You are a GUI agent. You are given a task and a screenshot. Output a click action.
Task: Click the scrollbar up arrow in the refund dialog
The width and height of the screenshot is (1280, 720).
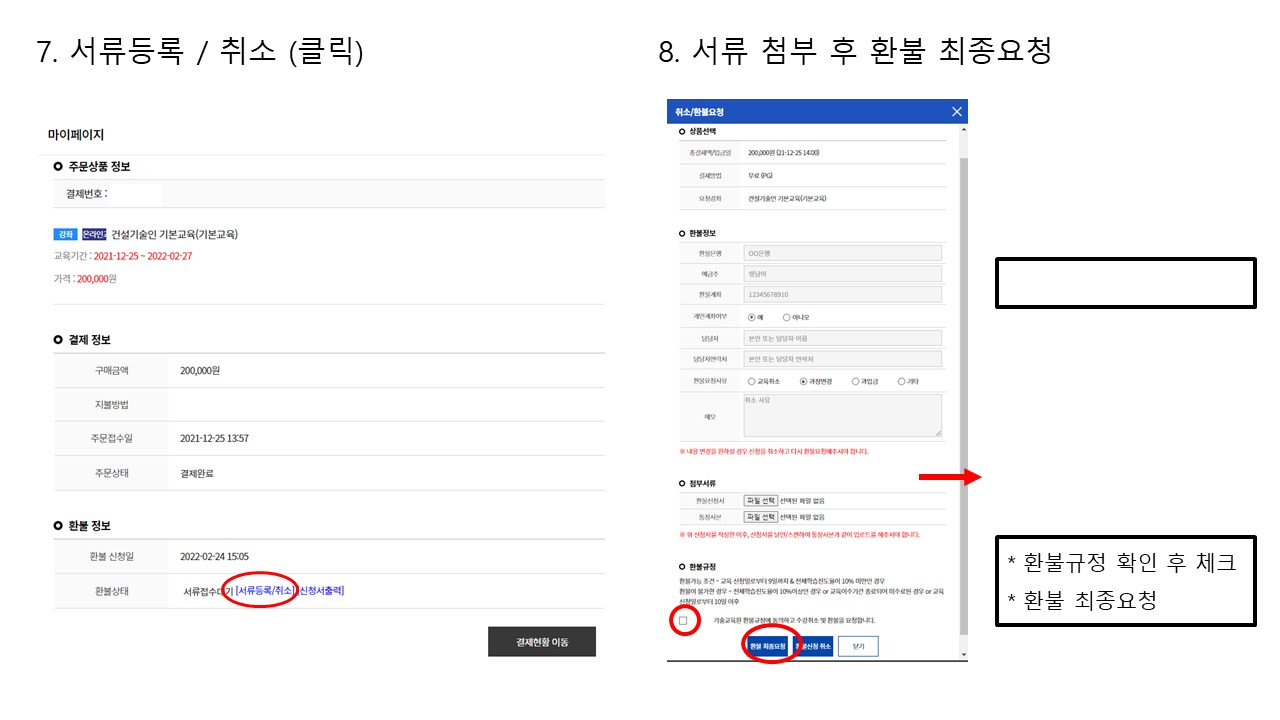pyautogui.click(x=963, y=130)
